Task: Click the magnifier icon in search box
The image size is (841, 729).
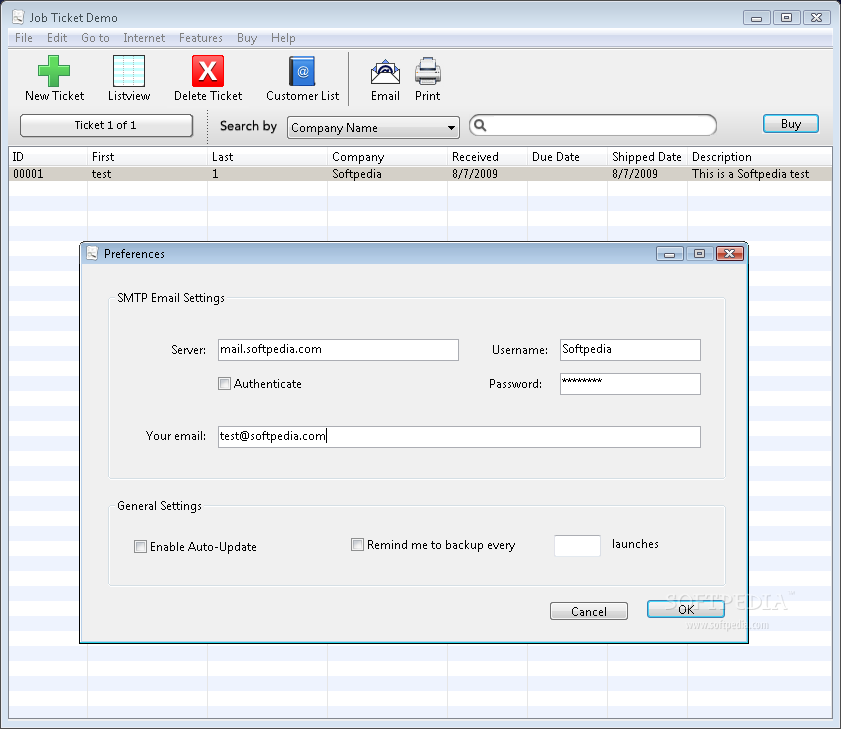Action: (480, 126)
